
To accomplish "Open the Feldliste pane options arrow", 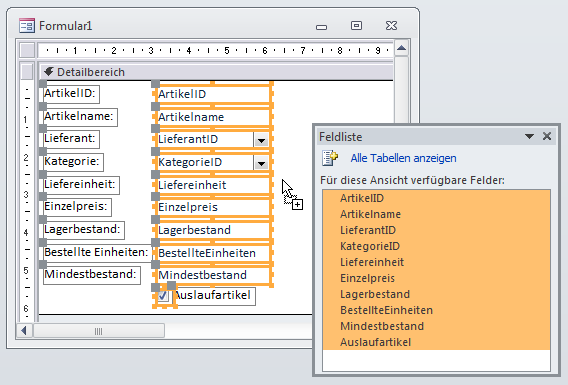I will [529, 137].
